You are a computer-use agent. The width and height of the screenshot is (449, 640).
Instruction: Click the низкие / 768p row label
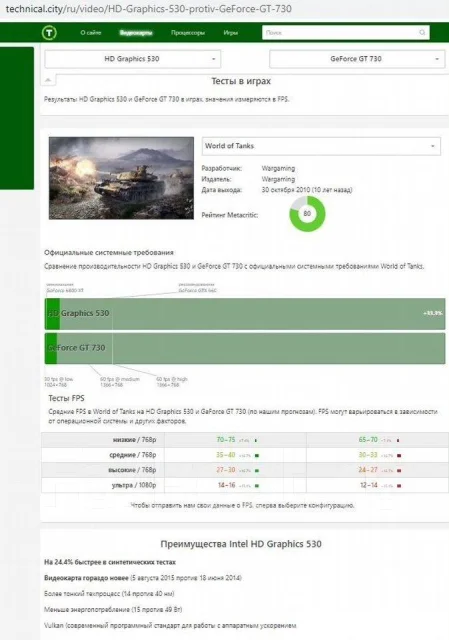134,440
